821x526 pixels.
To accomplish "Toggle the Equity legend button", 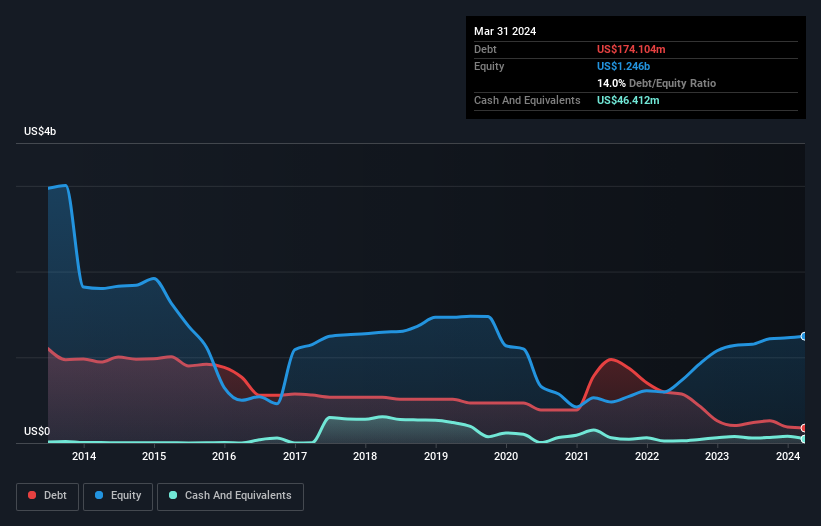I will pyautogui.click(x=118, y=496).
